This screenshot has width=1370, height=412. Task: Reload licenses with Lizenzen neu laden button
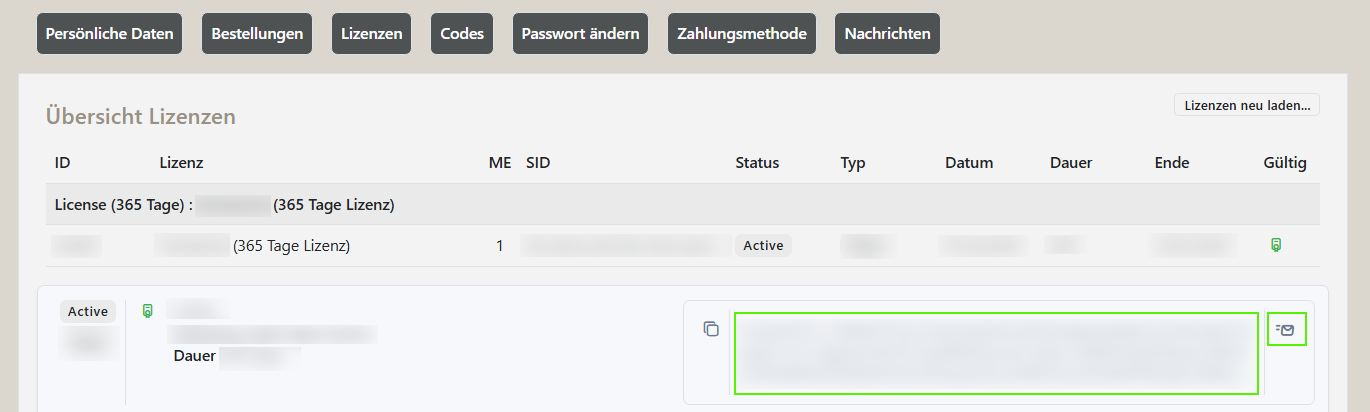pos(1247,105)
